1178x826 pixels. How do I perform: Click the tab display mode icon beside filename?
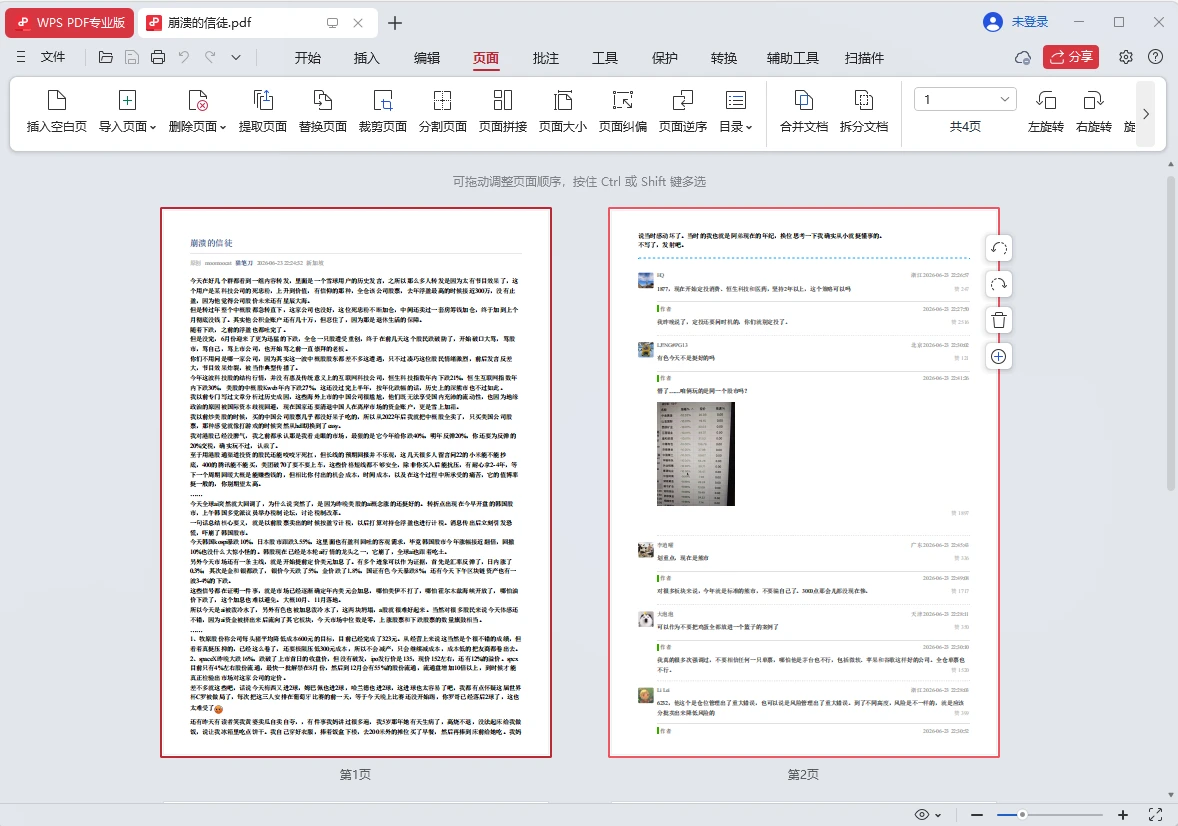pos(332,23)
